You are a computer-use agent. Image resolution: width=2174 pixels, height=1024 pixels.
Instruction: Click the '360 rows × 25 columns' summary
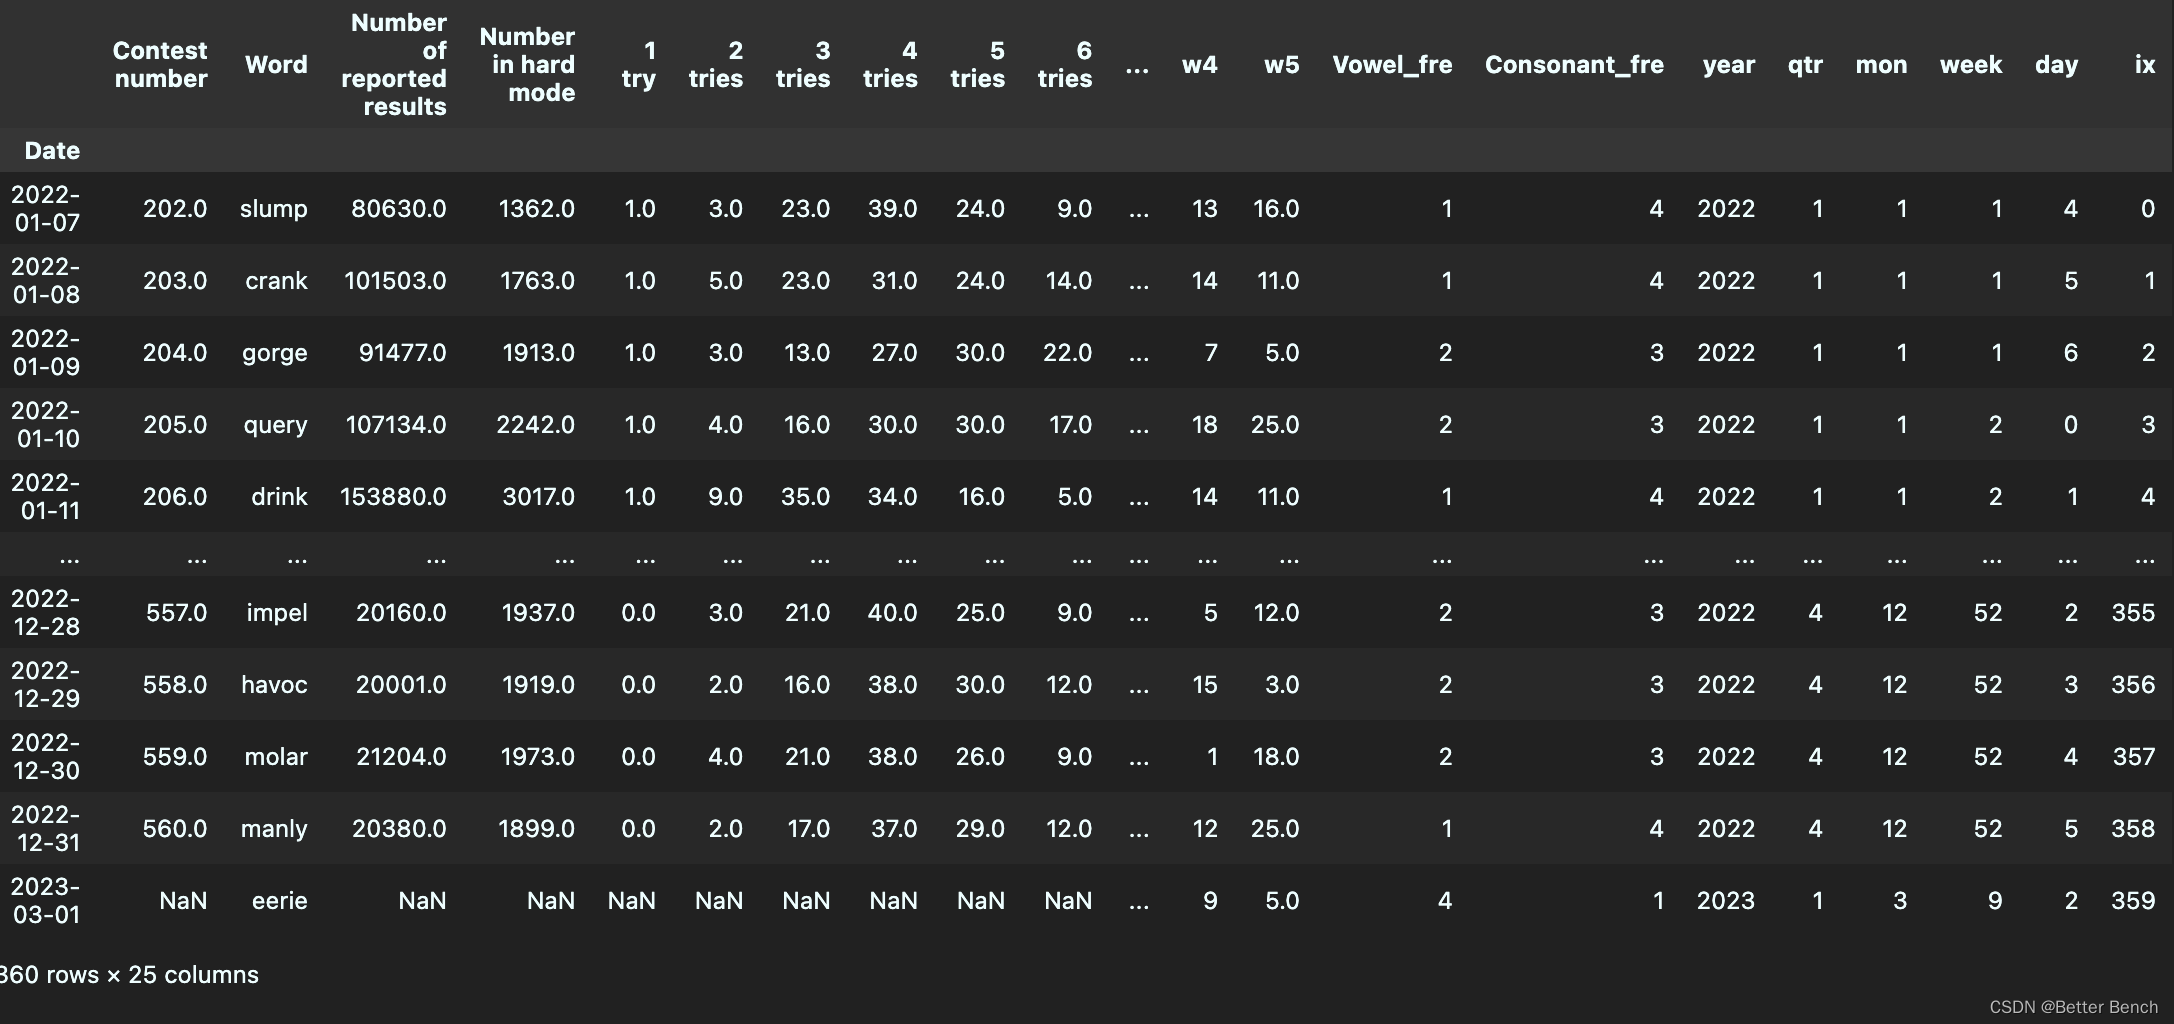[130, 975]
